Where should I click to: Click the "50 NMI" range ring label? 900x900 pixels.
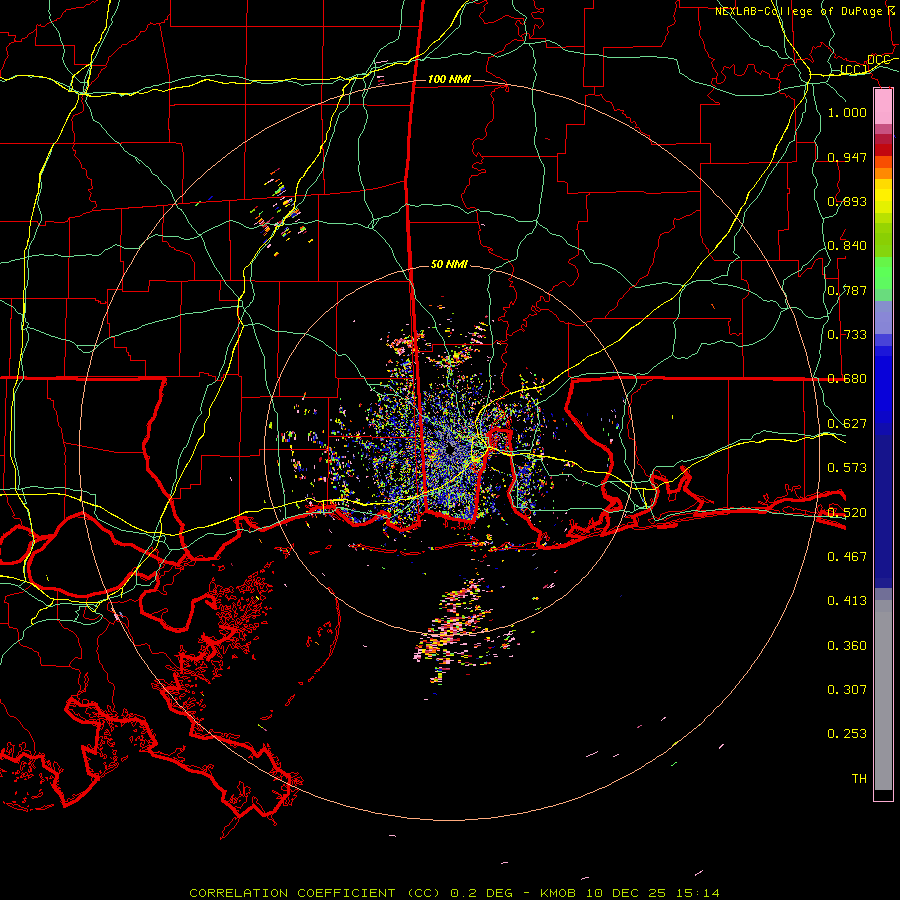(449, 264)
